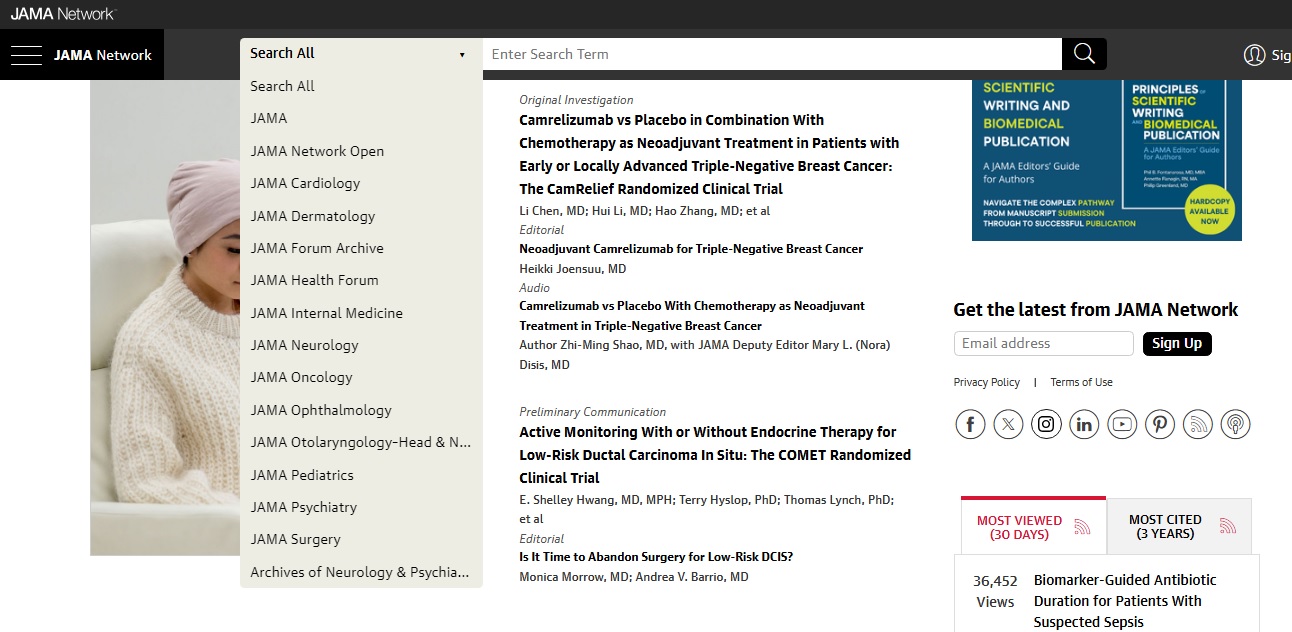The width and height of the screenshot is (1292, 632).
Task: Select JAMA Pediatrics option
Action: point(361,475)
